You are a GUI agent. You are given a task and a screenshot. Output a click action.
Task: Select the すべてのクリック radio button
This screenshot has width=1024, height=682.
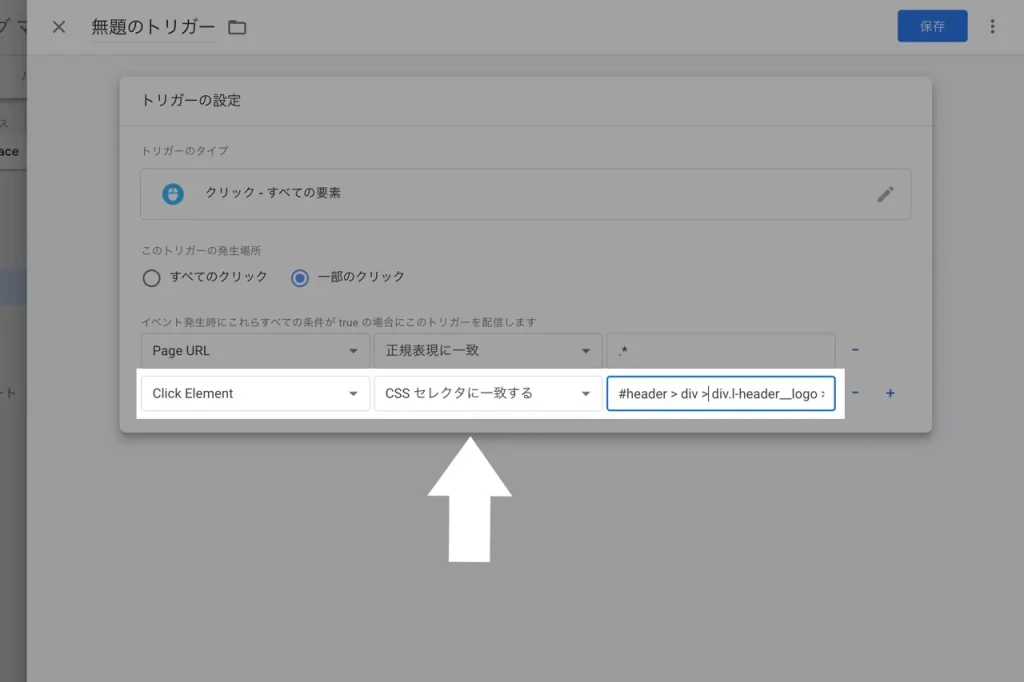coord(152,278)
